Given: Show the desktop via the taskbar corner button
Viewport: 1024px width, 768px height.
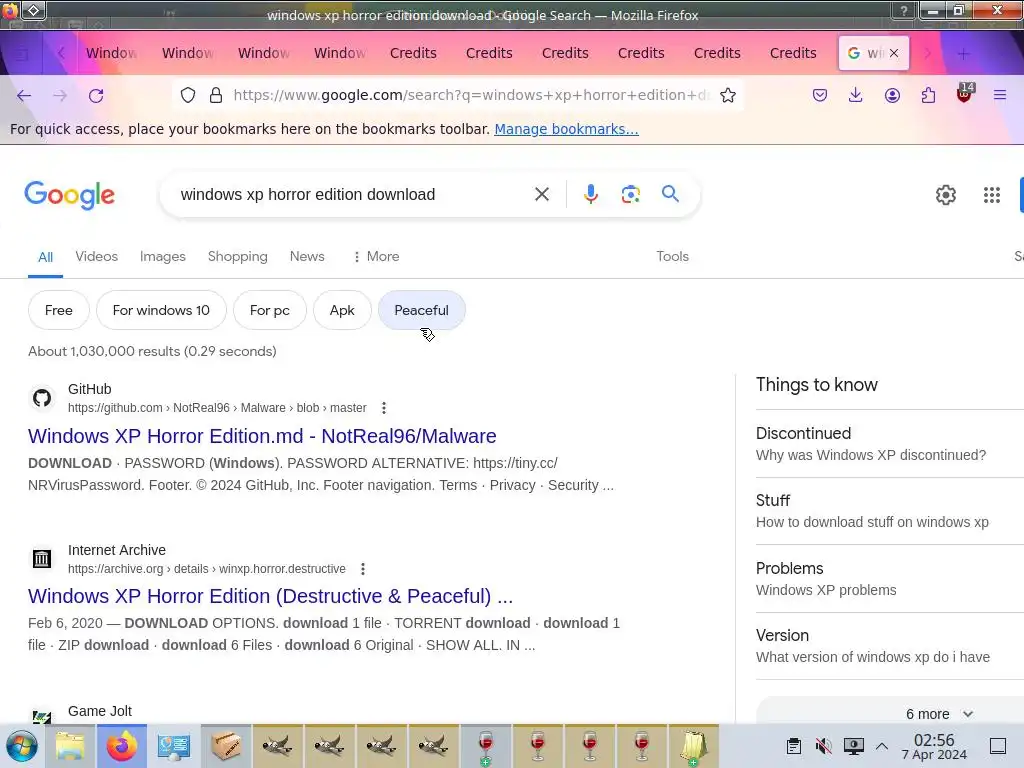Looking at the screenshot, I should pyautogui.click(x=998, y=746).
